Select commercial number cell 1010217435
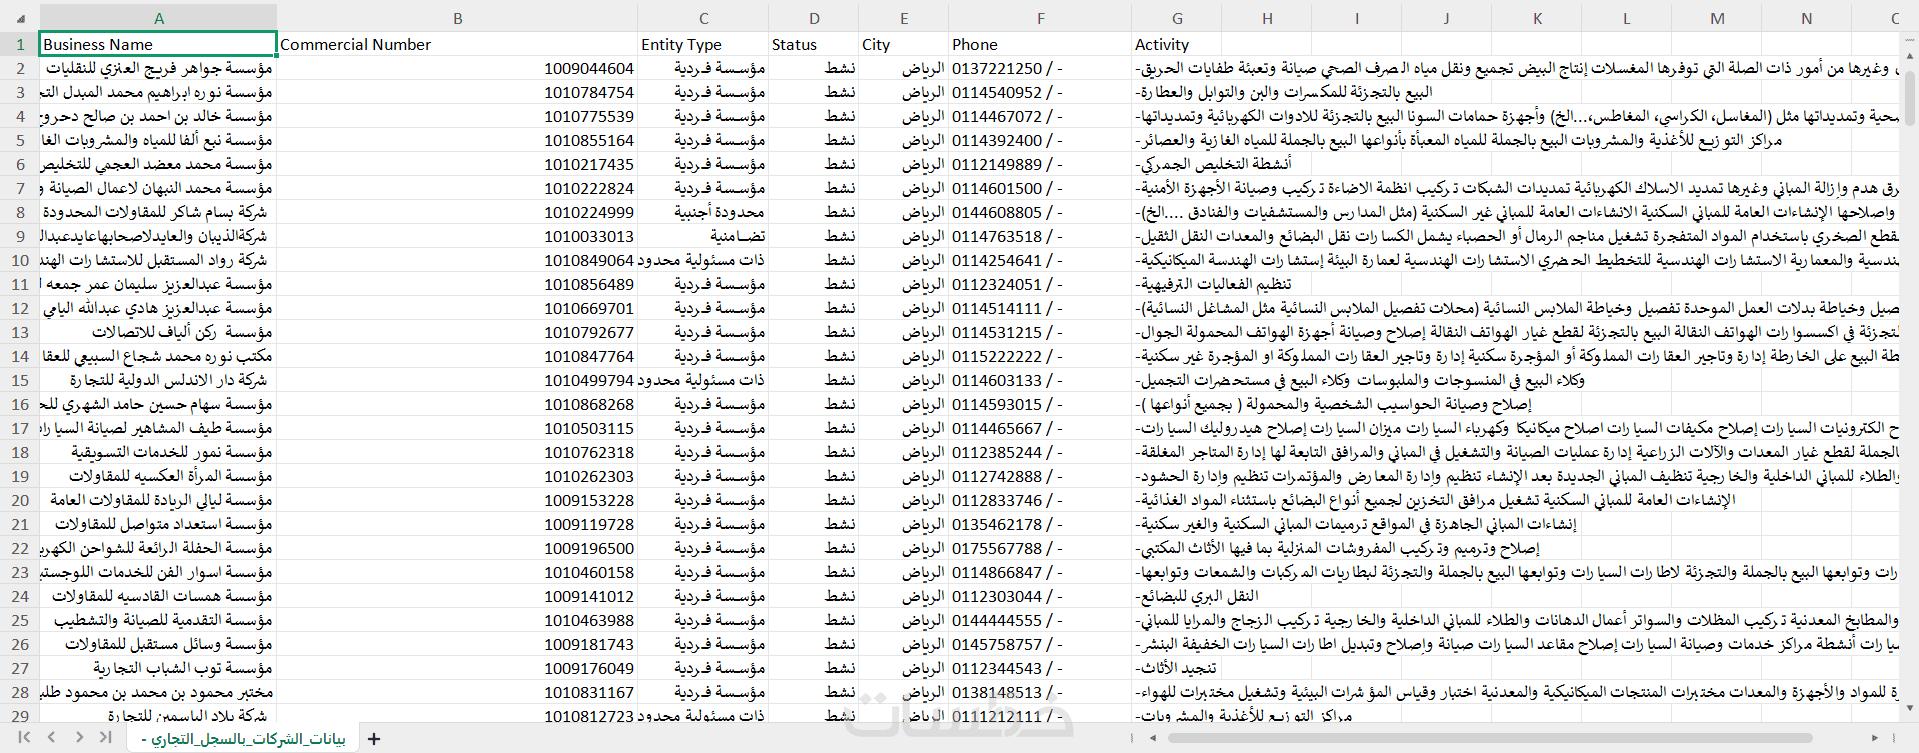The height and width of the screenshot is (753, 1919). pyautogui.click(x=458, y=164)
